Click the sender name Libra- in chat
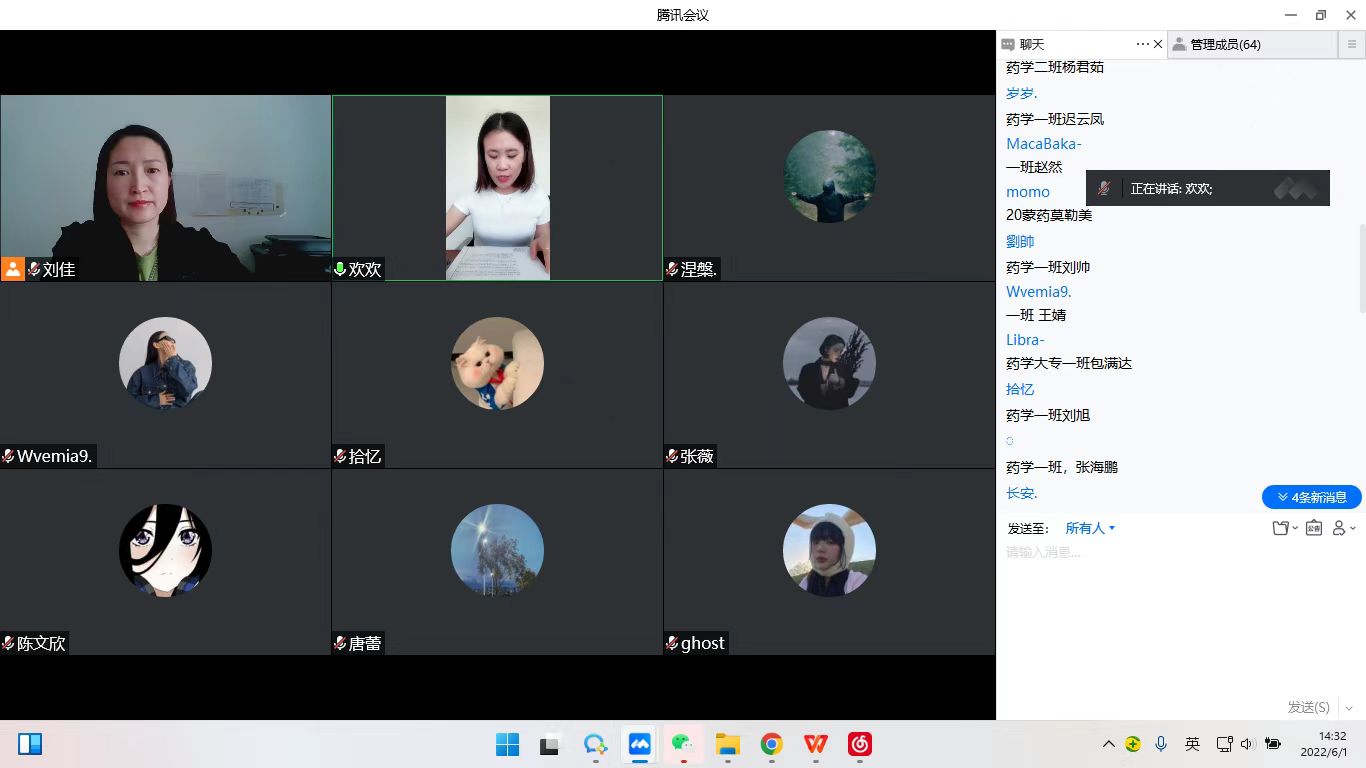The height and width of the screenshot is (768, 1366). coord(1025,340)
